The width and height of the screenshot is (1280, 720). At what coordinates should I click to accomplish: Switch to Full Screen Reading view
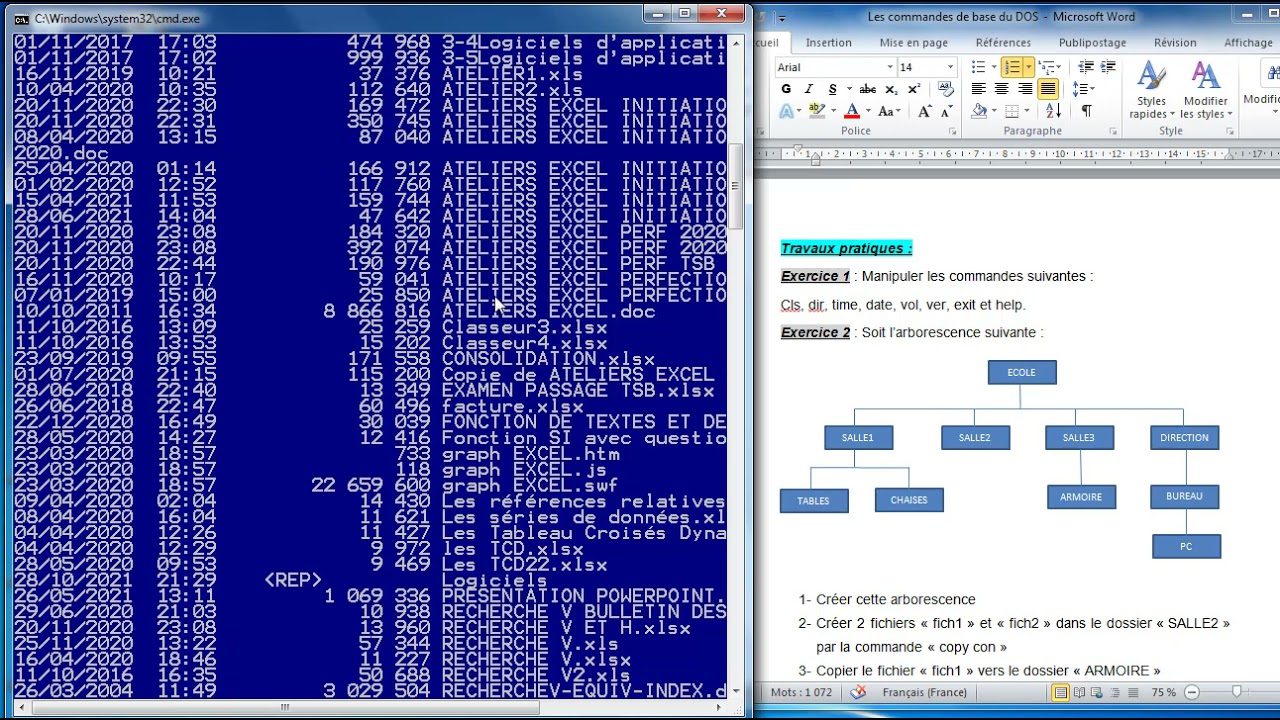[1079, 692]
